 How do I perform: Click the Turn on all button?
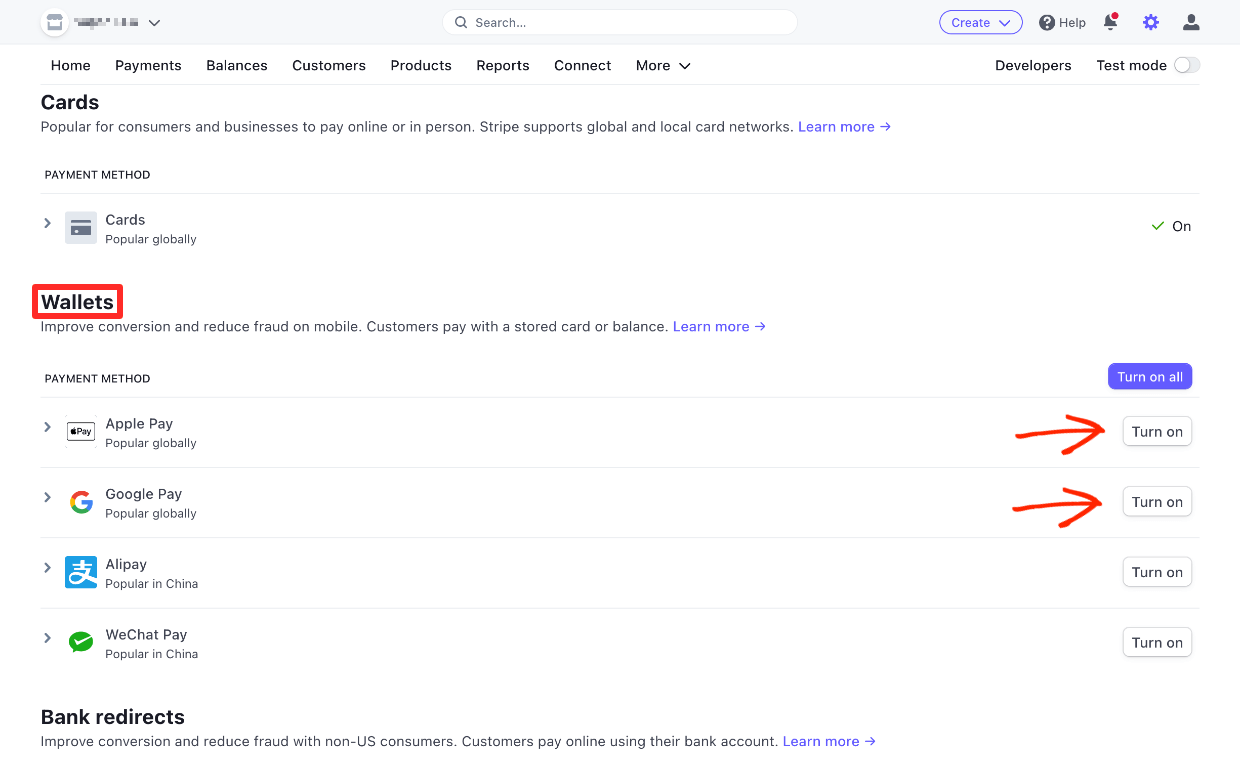pos(1150,377)
